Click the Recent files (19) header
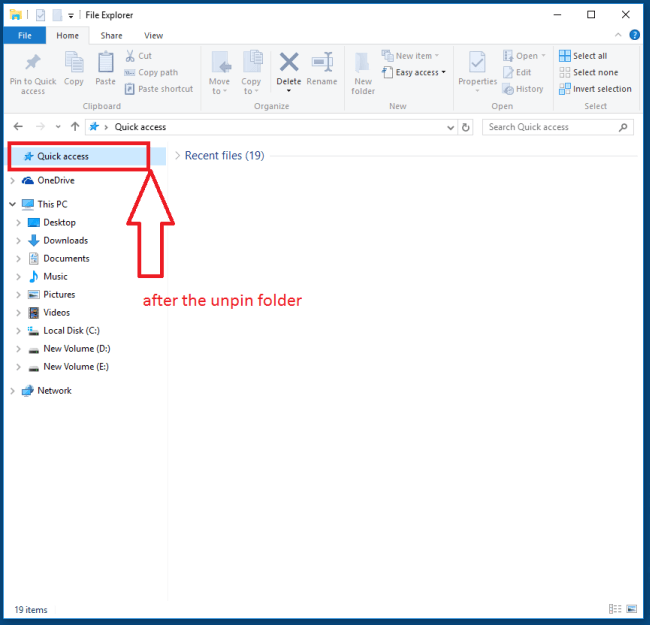The width and height of the screenshot is (650, 625). pyautogui.click(x=224, y=155)
